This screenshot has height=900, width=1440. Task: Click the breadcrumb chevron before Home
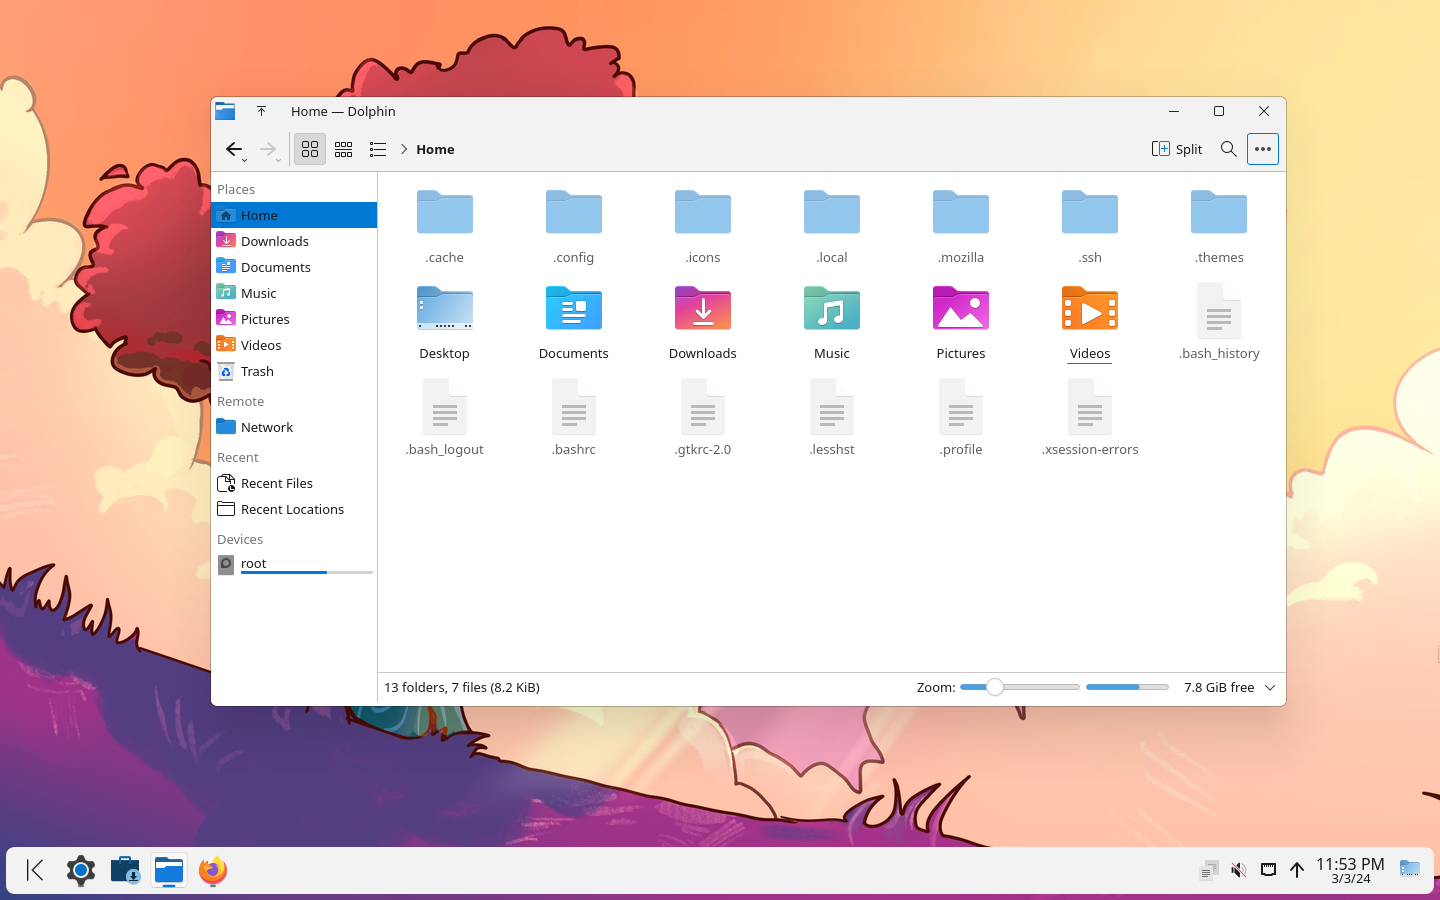tap(404, 149)
